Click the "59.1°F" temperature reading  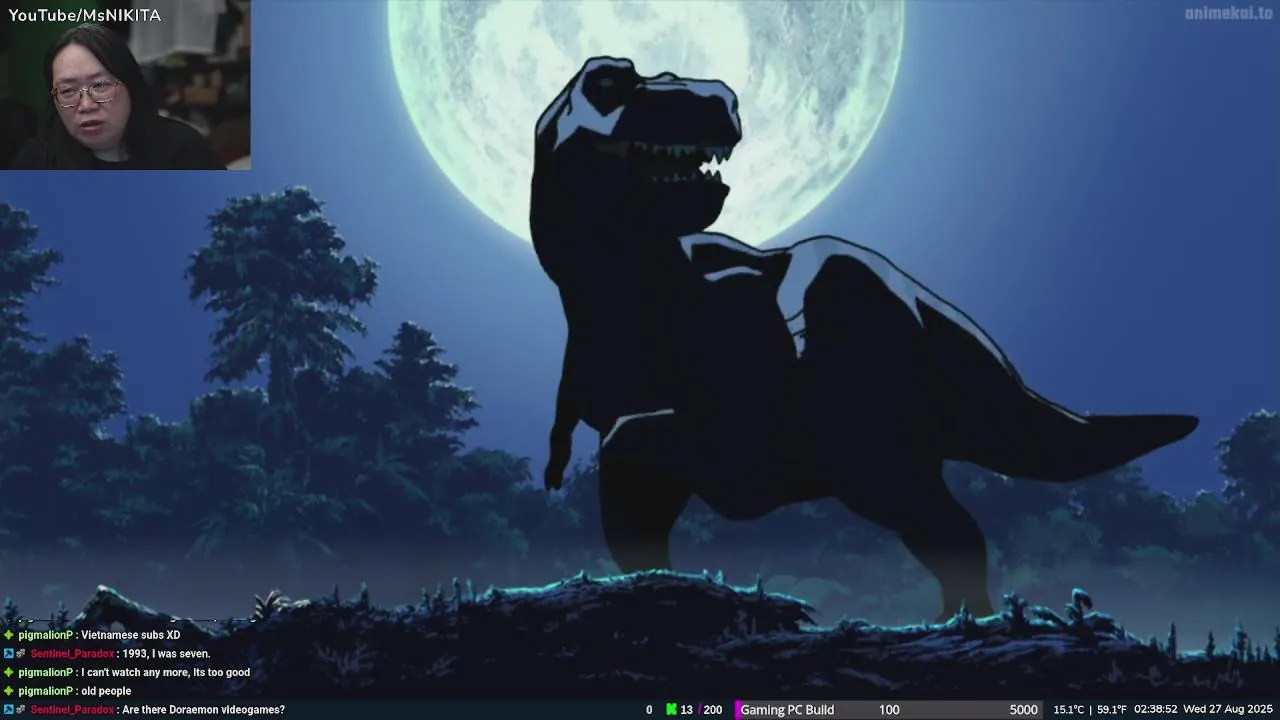click(1112, 710)
